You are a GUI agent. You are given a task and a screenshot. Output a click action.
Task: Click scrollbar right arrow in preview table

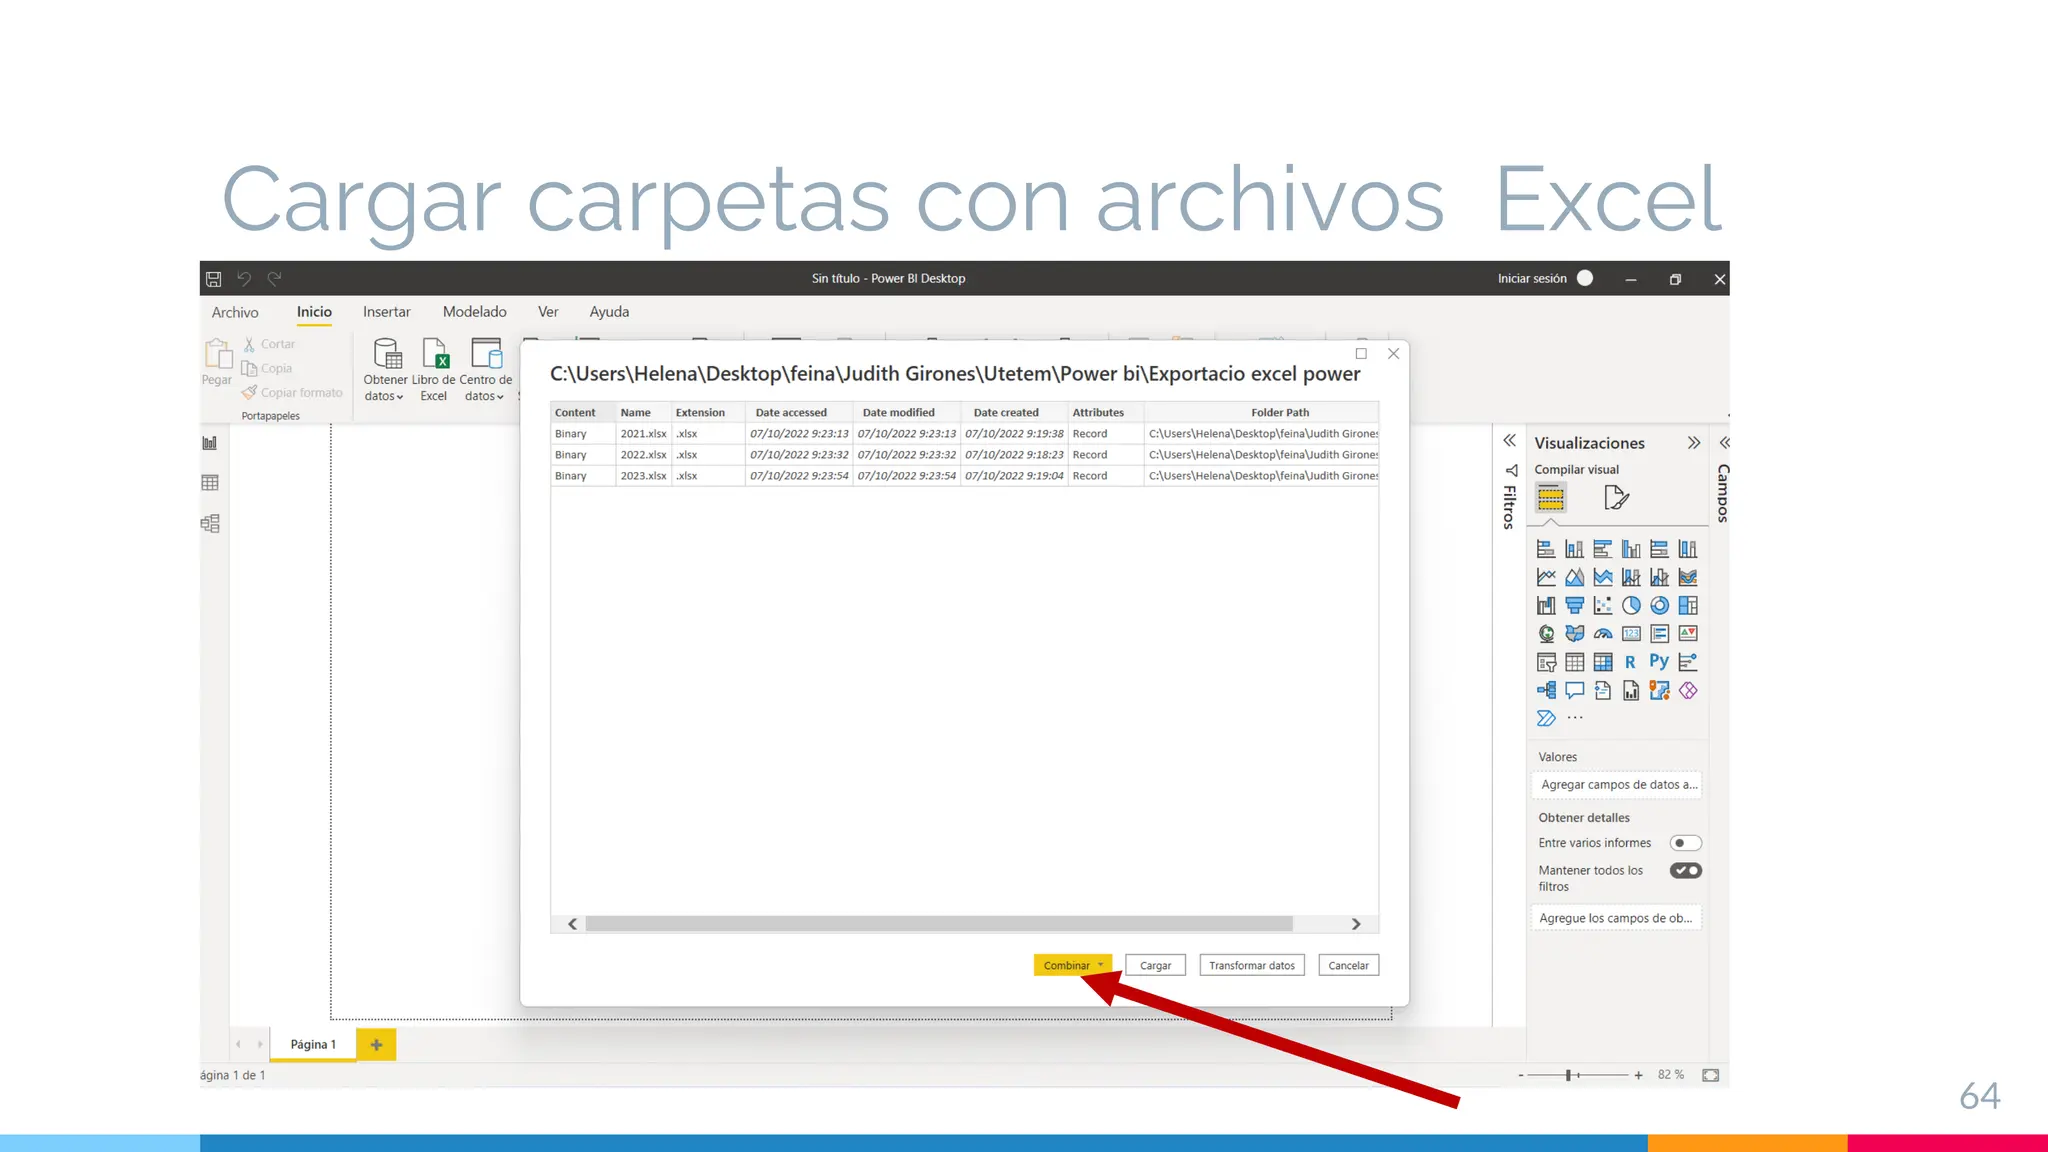[1356, 924]
